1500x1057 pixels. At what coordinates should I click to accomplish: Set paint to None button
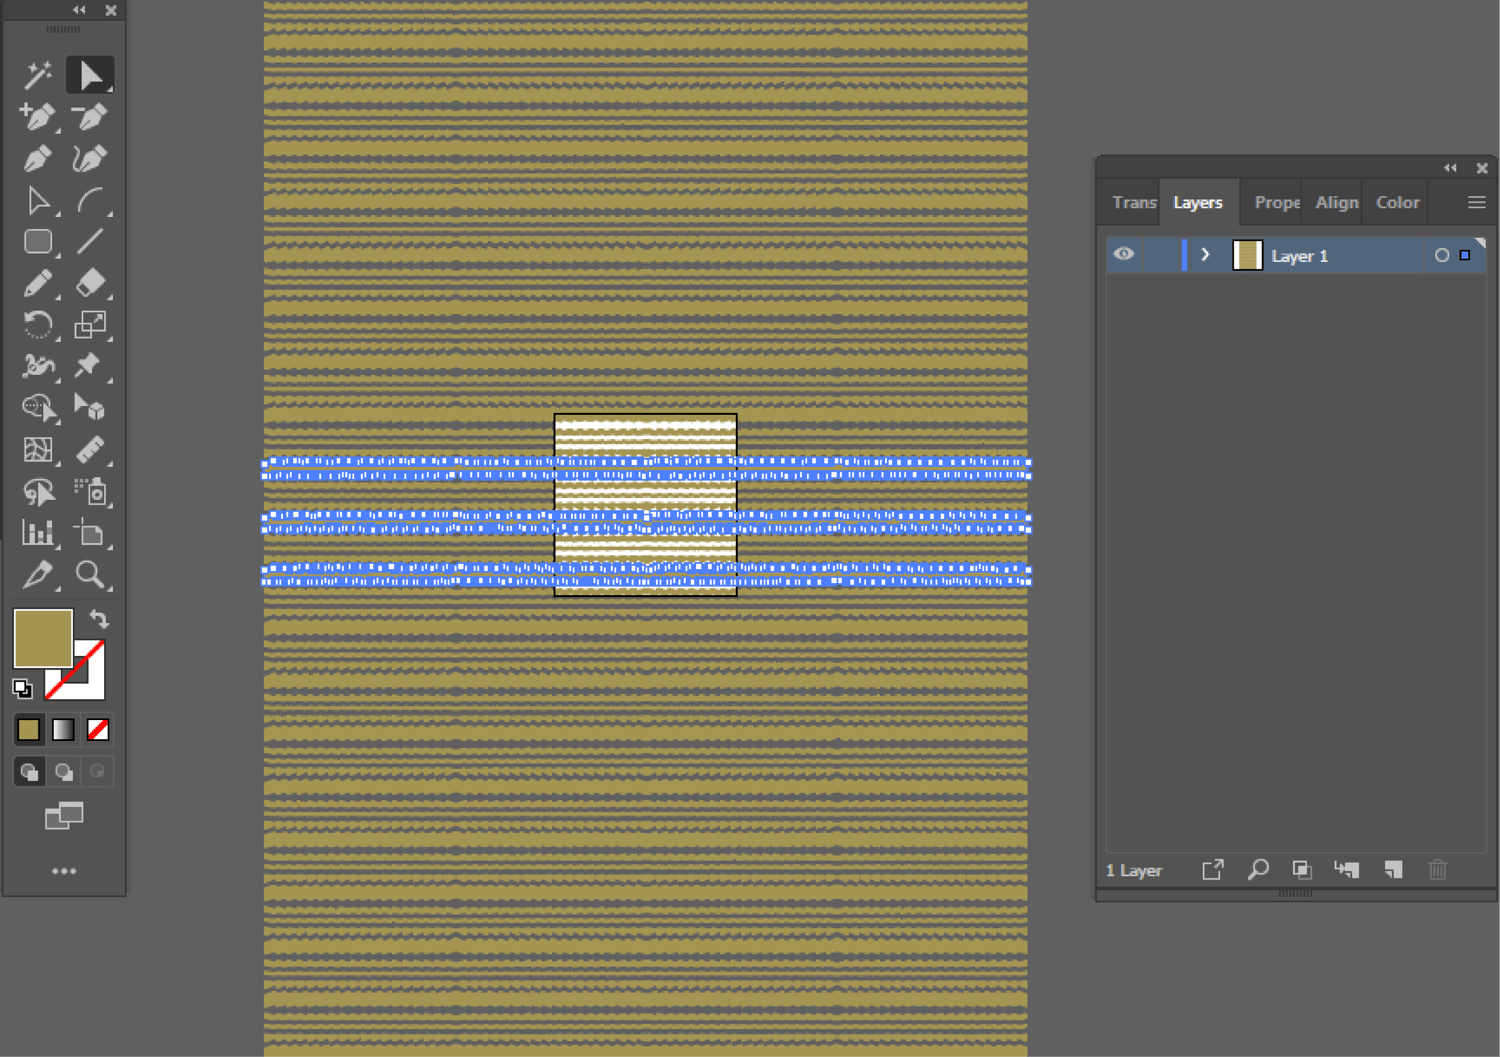point(98,730)
